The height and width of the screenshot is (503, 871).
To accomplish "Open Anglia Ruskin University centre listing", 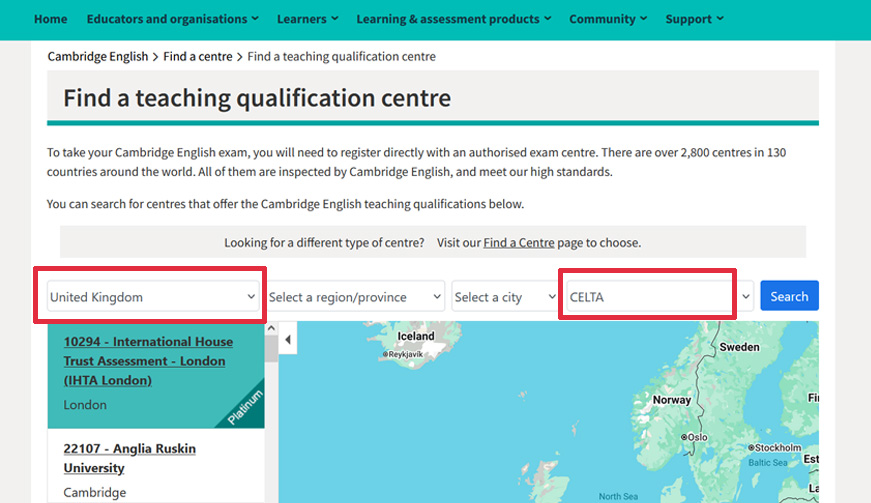I will (129, 458).
